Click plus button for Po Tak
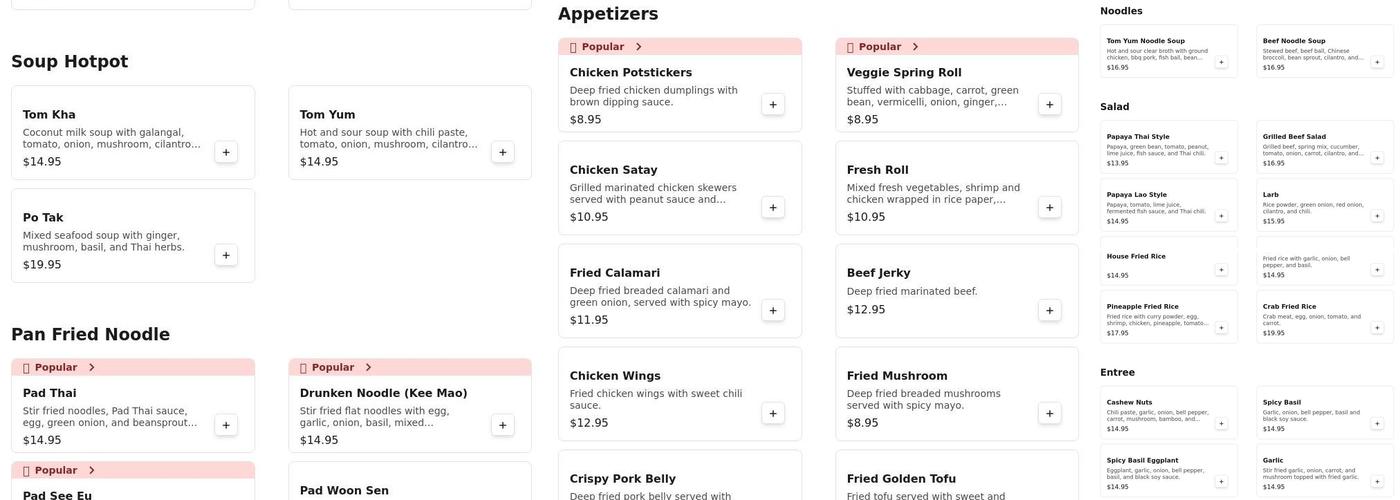The image size is (1400, 500). pyautogui.click(x=226, y=255)
